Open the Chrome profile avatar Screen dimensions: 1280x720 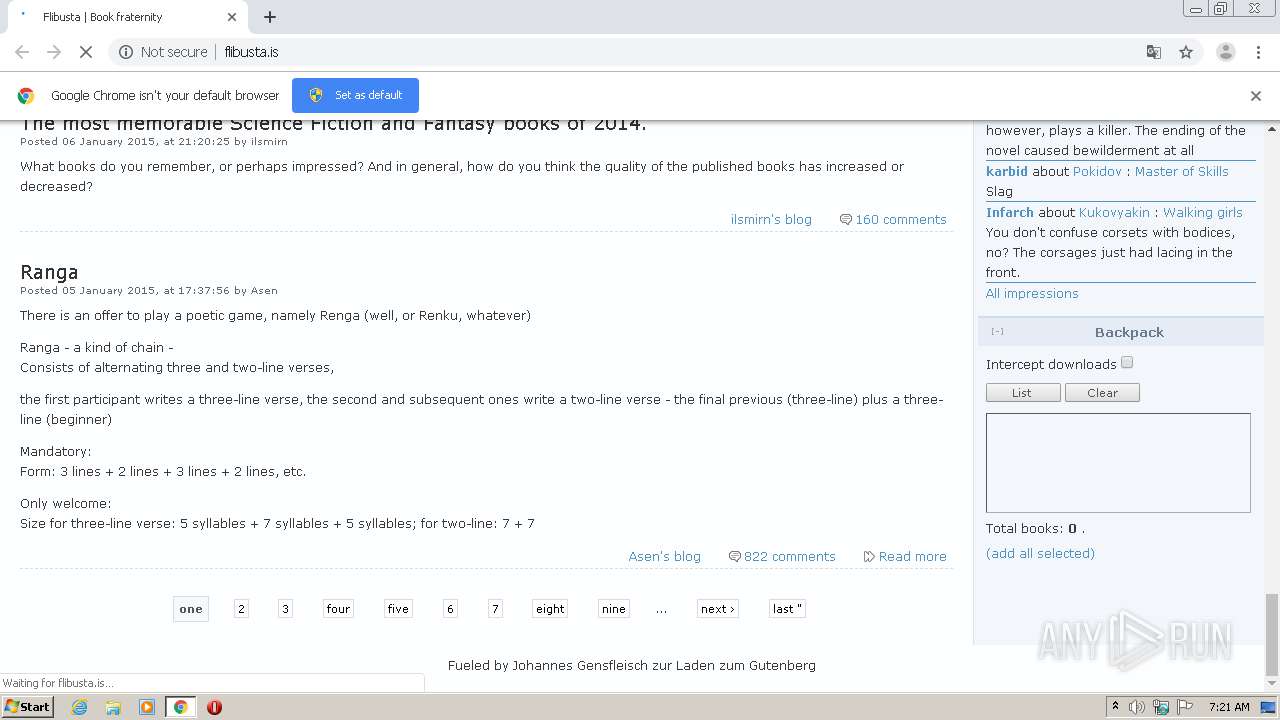point(1226,52)
